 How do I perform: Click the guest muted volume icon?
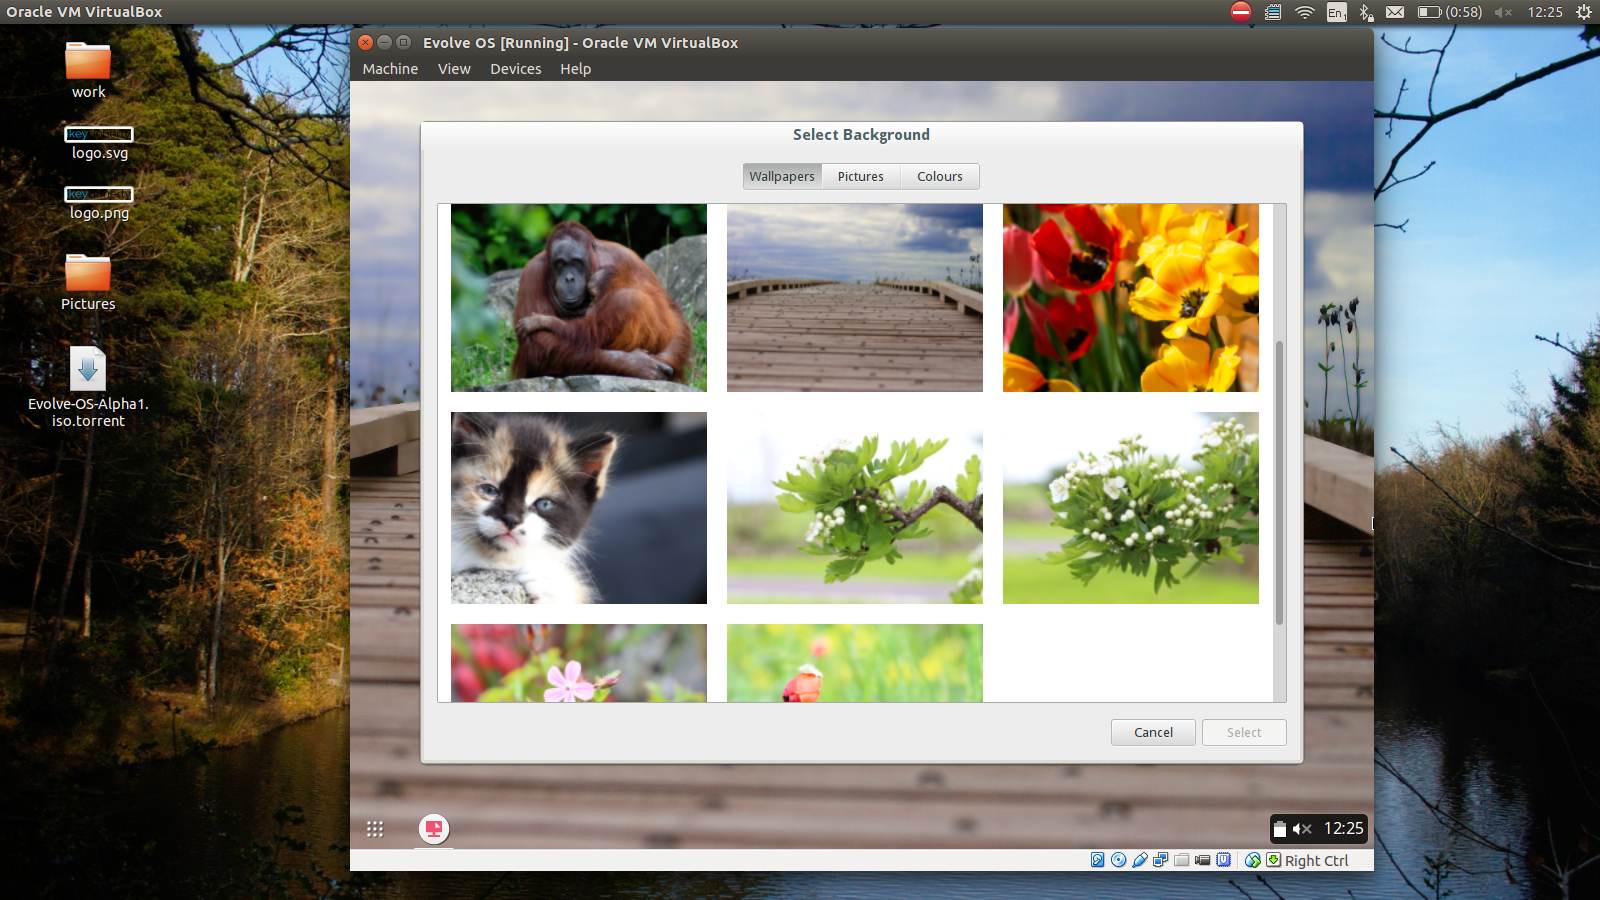click(x=1302, y=829)
